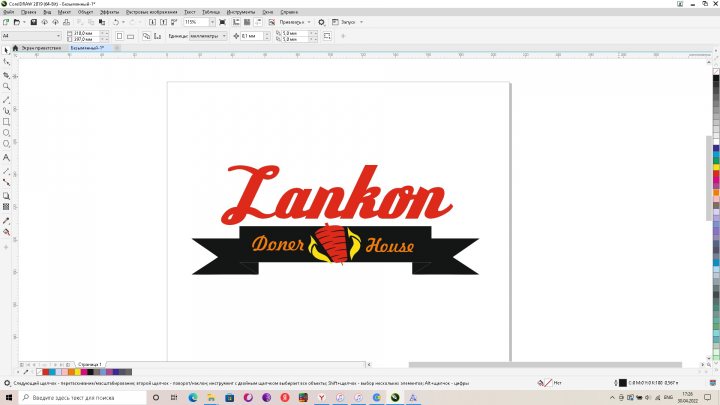Toggle snap off button

point(272,22)
